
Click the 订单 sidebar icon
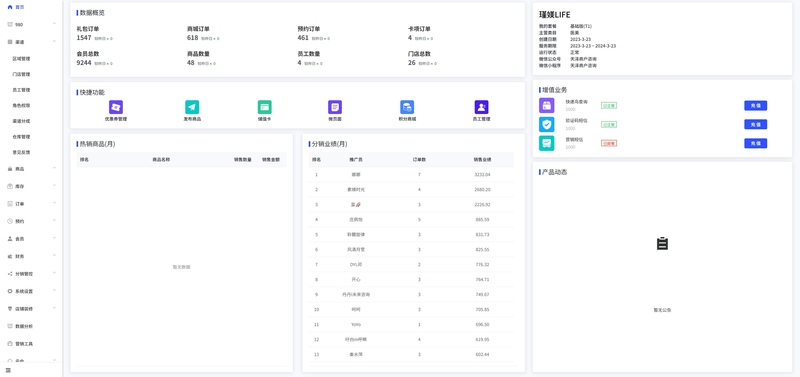10,204
